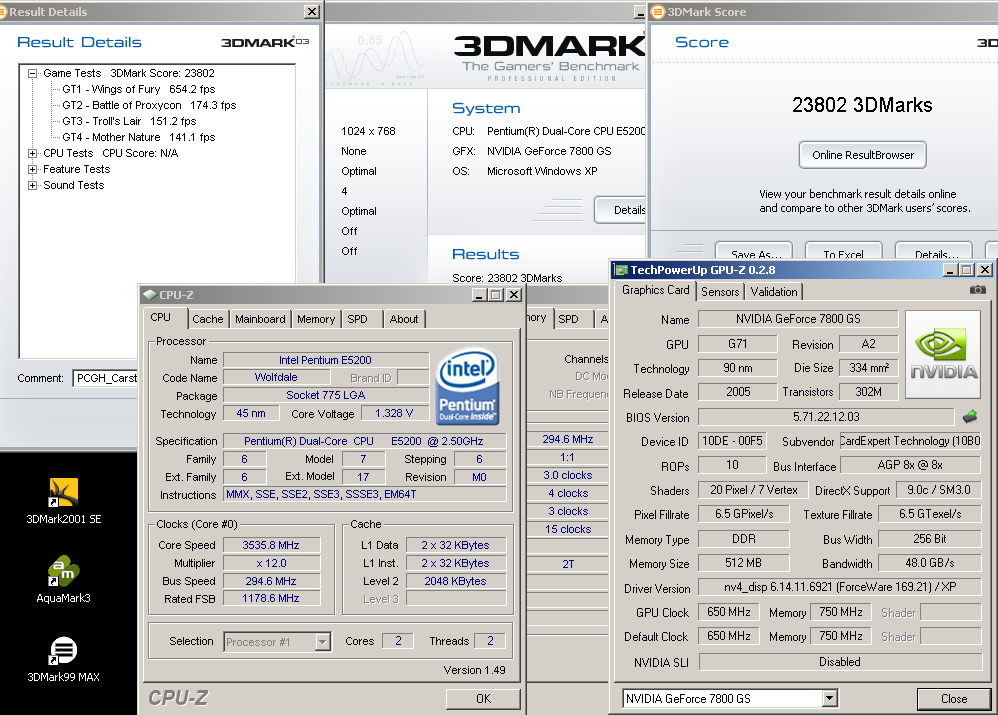Click the NVIDIA logo in GPU-Z
This screenshot has height=716, width=998.
[x=943, y=354]
